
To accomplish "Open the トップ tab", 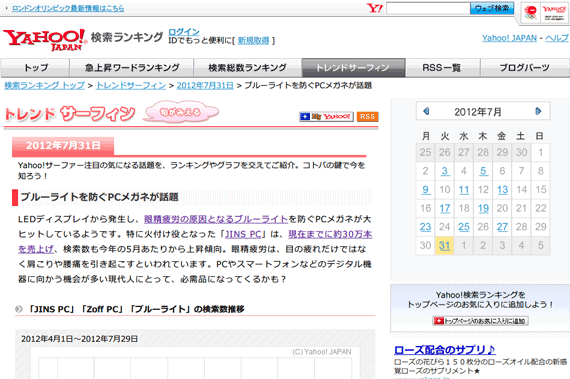I will coord(35,68).
